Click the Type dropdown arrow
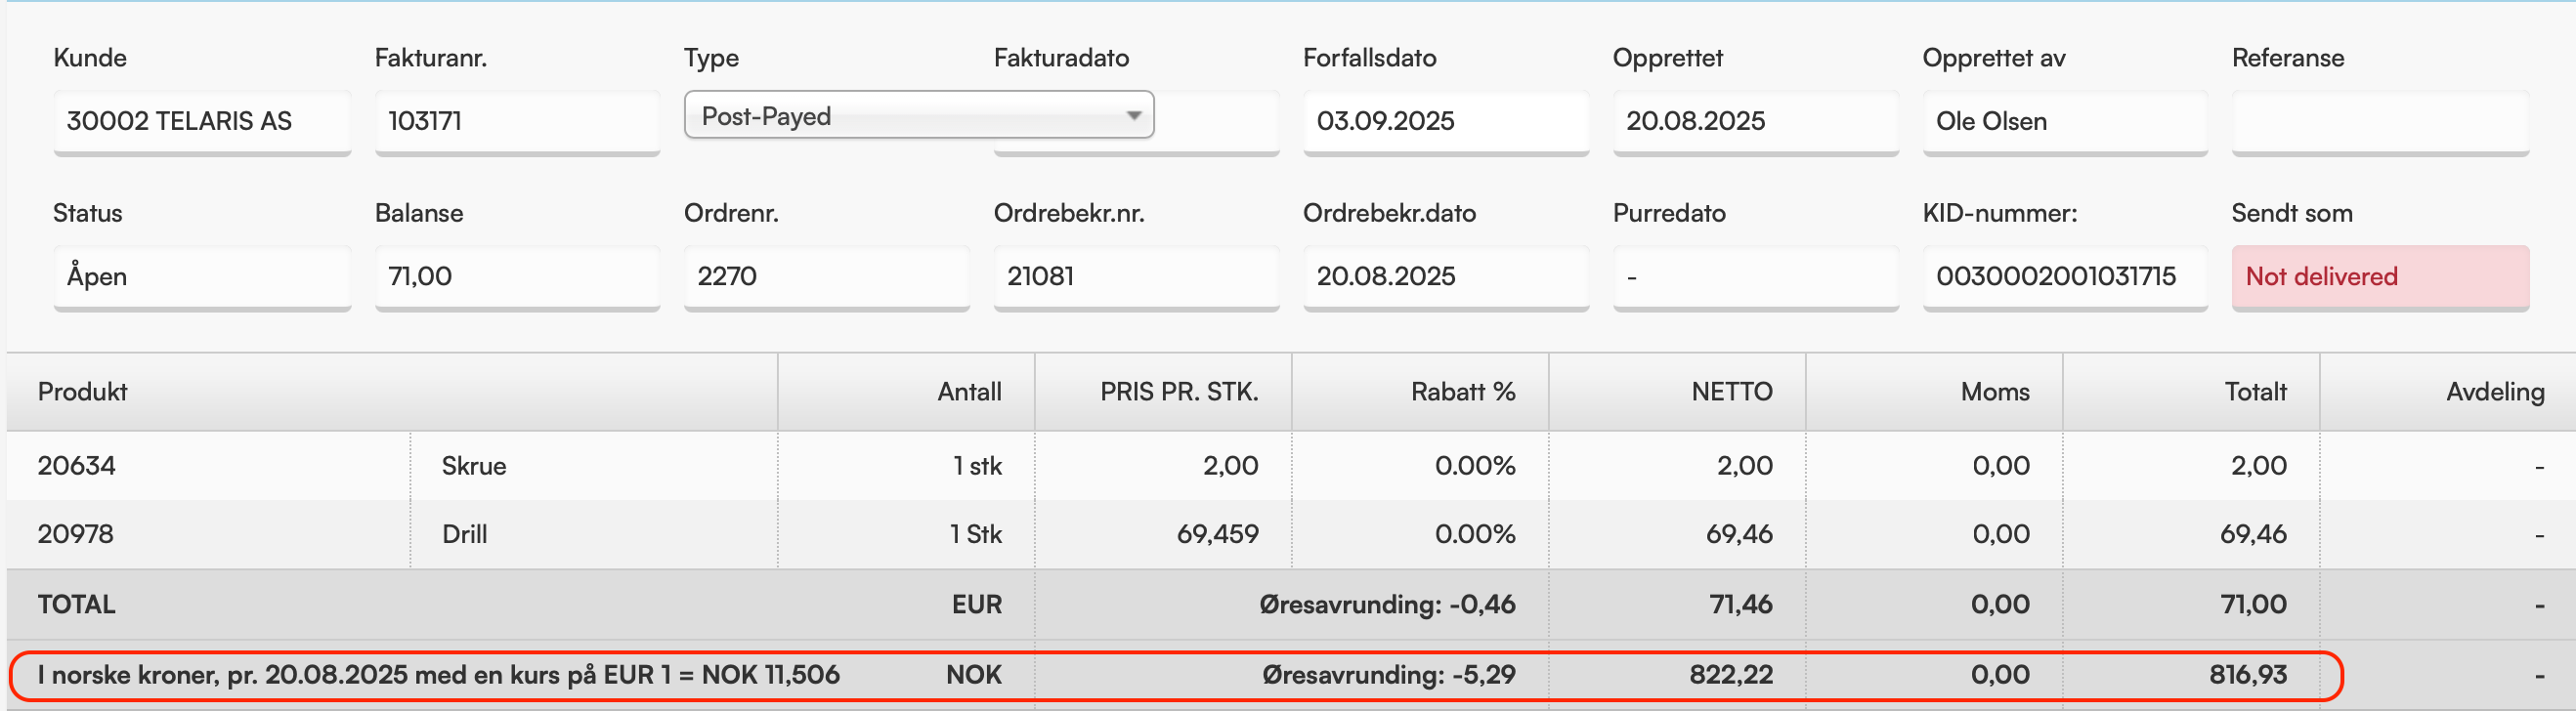Screen dimensions: 2576x711 1133,116
